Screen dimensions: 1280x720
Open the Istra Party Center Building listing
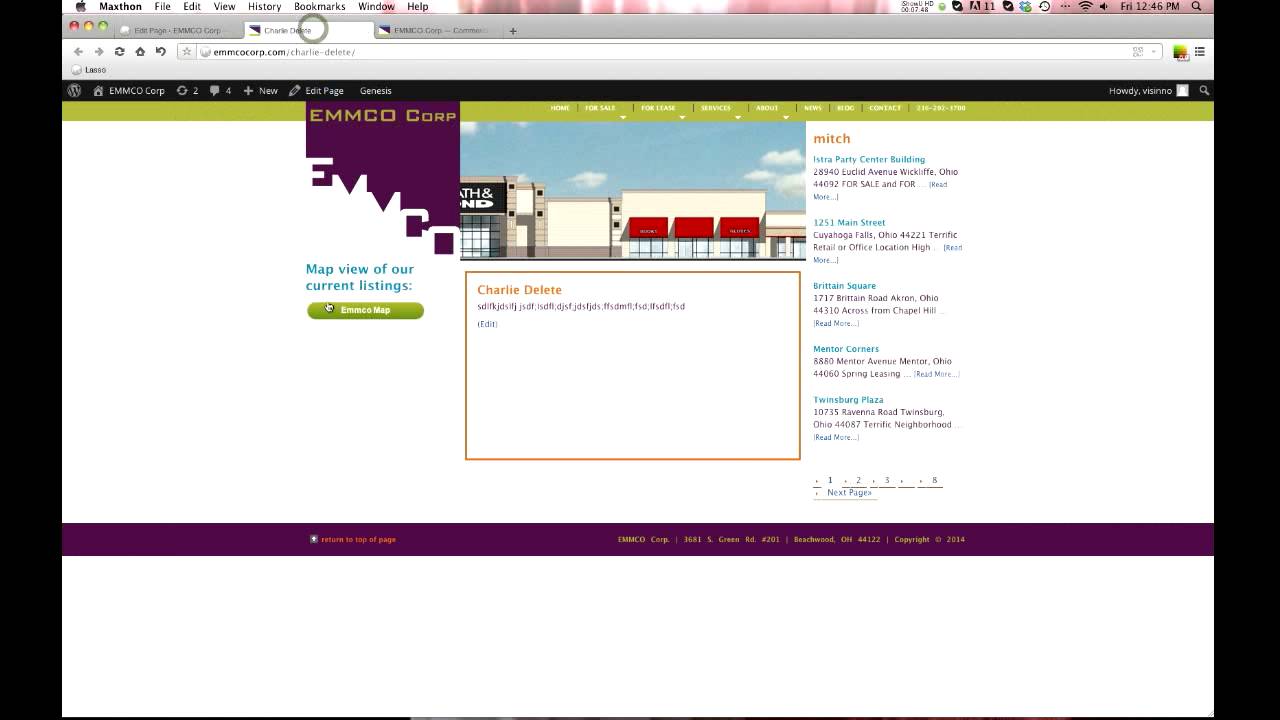pyautogui.click(x=869, y=159)
